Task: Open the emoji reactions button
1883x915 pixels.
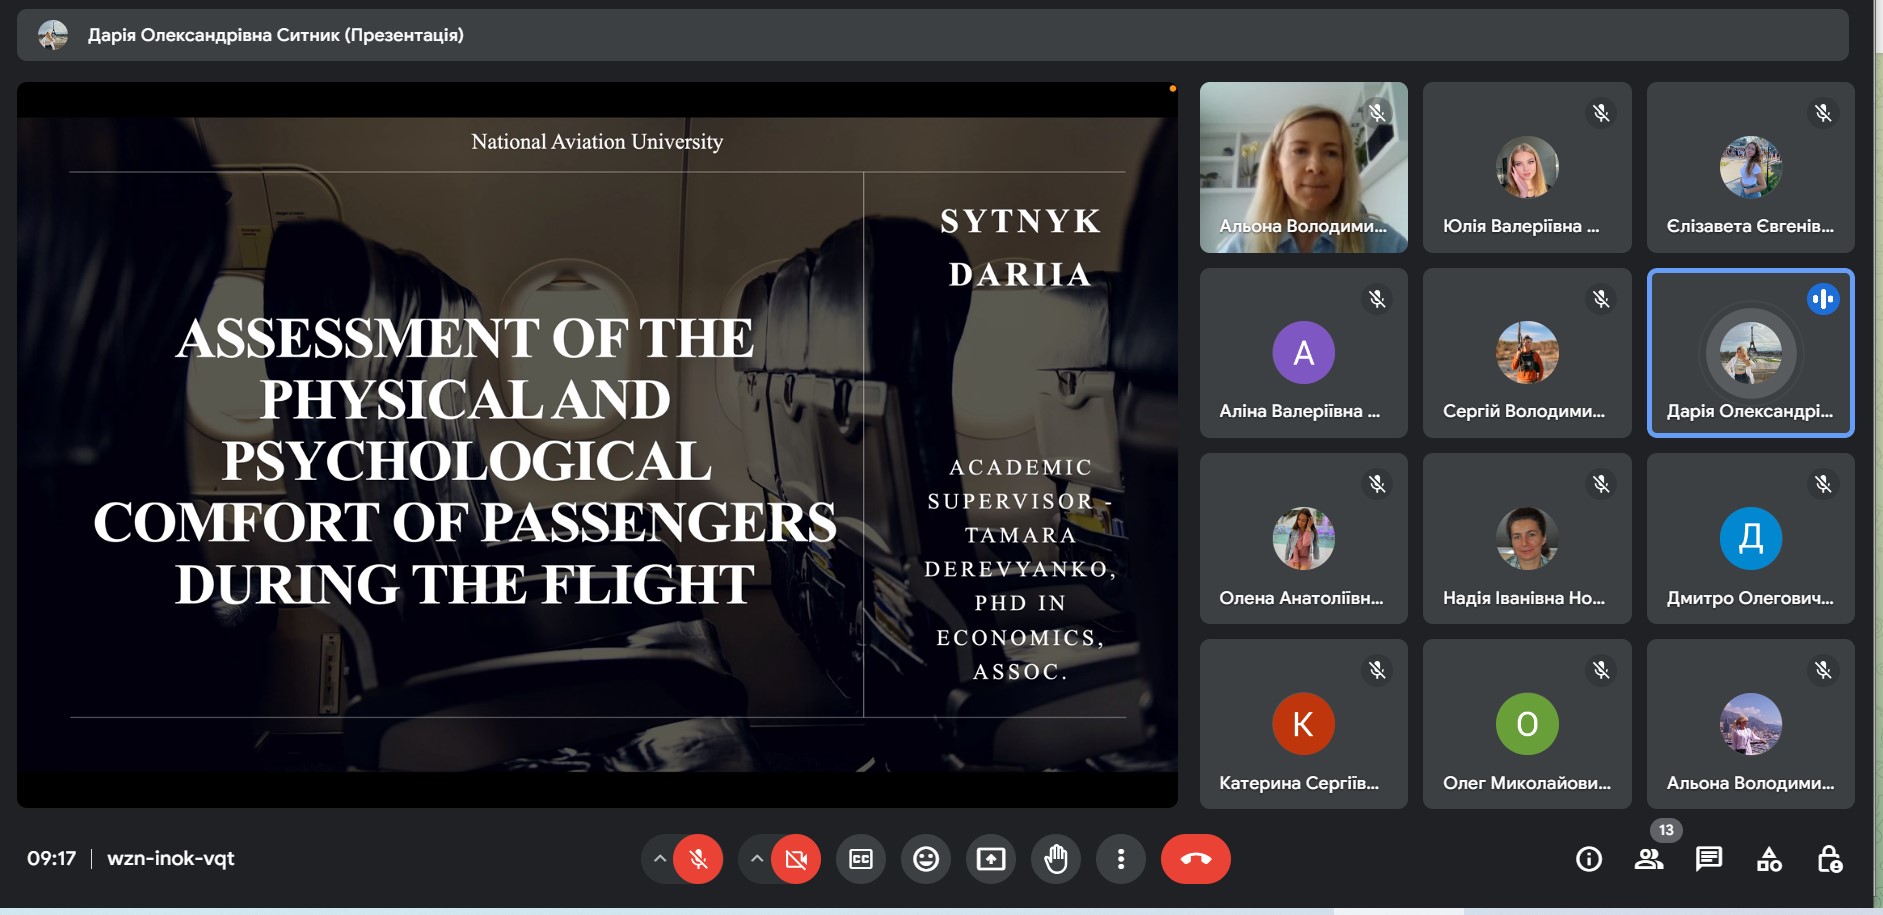Action: (x=925, y=859)
